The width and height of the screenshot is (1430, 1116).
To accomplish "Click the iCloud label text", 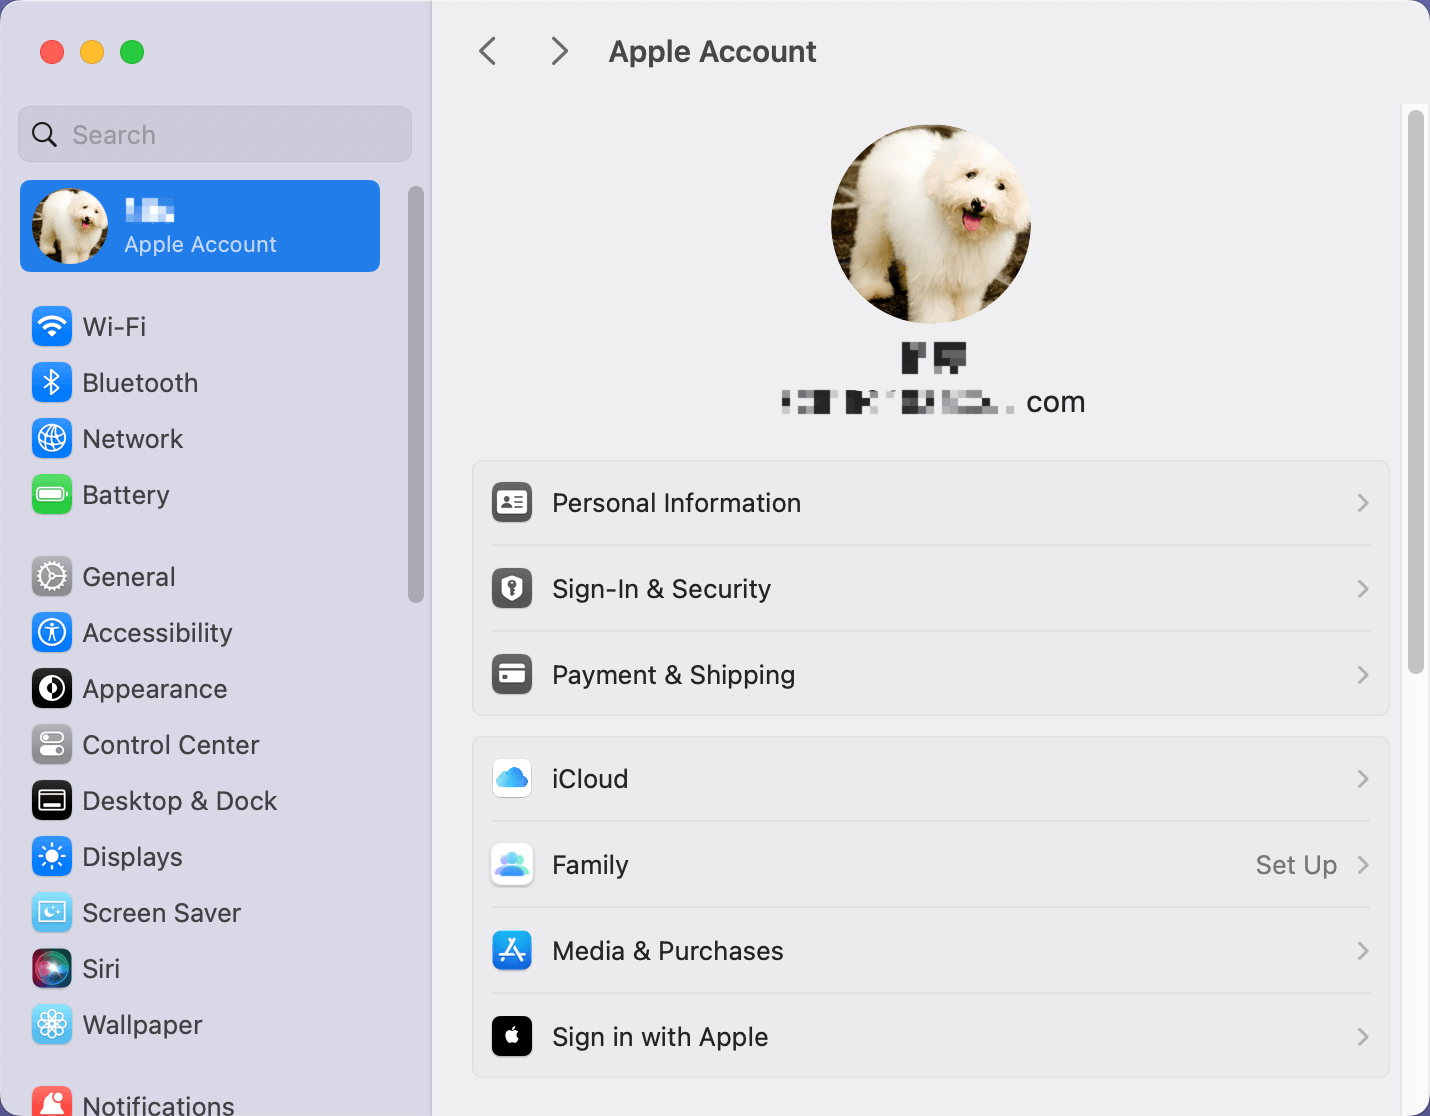I will (590, 779).
